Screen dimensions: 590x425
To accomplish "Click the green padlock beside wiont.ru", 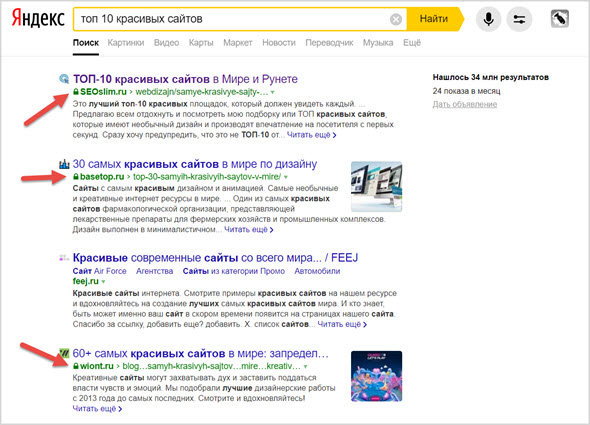I will [76, 366].
